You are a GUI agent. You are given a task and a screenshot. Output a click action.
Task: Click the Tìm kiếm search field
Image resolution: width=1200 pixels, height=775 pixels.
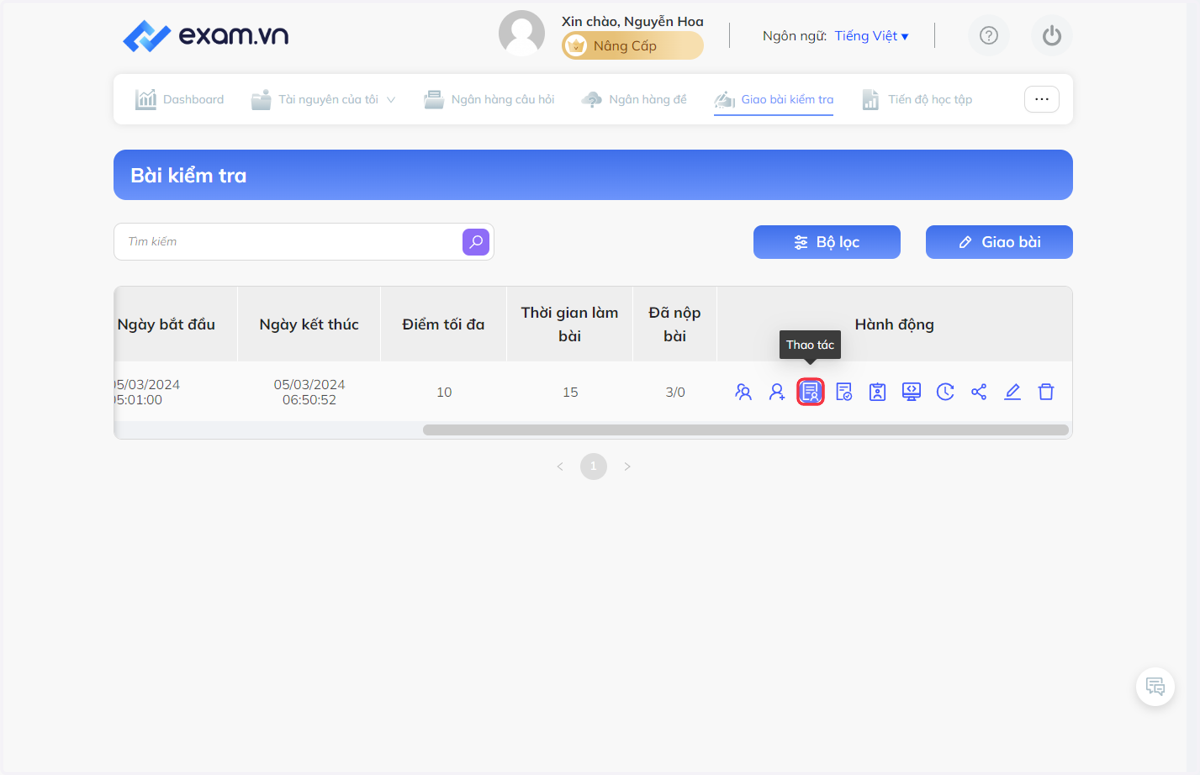coord(288,242)
